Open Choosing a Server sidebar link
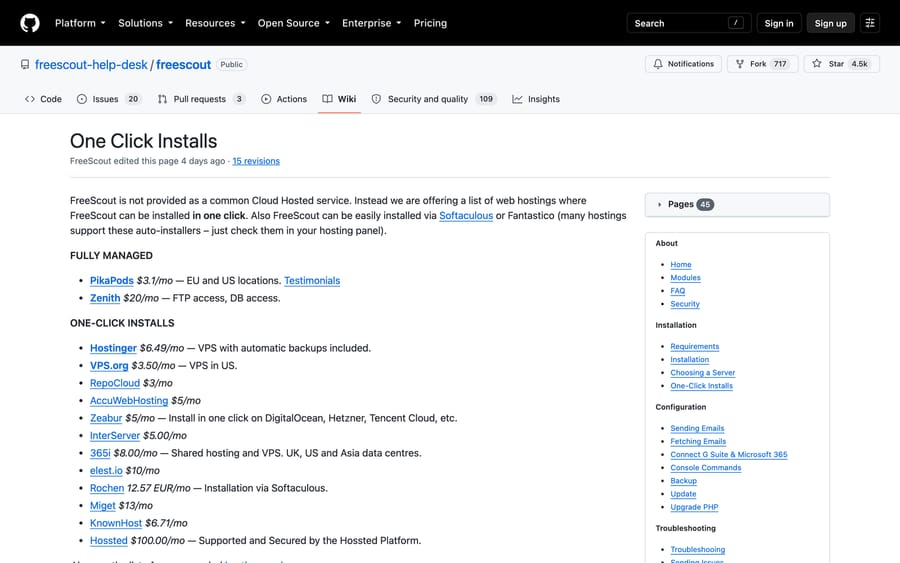Image resolution: width=900 pixels, height=563 pixels. point(703,373)
